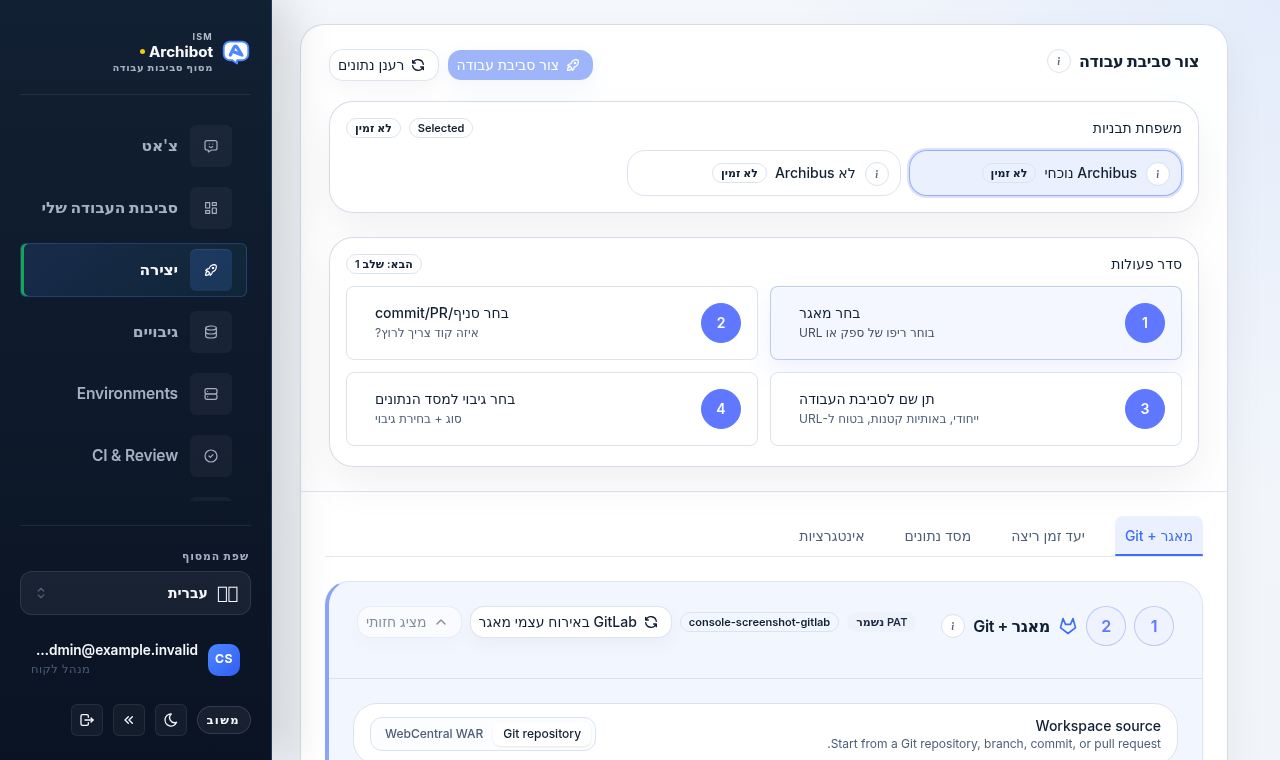The height and width of the screenshot is (760, 1280).
Task: Select step 3 תן שם לסביבת העבודה card
Action: 976,409
